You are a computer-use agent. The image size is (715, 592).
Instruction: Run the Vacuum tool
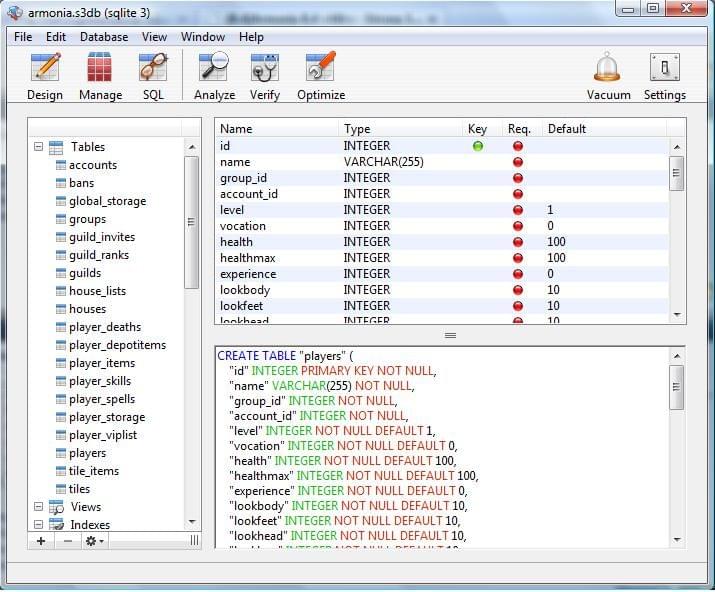coord(608,76)
